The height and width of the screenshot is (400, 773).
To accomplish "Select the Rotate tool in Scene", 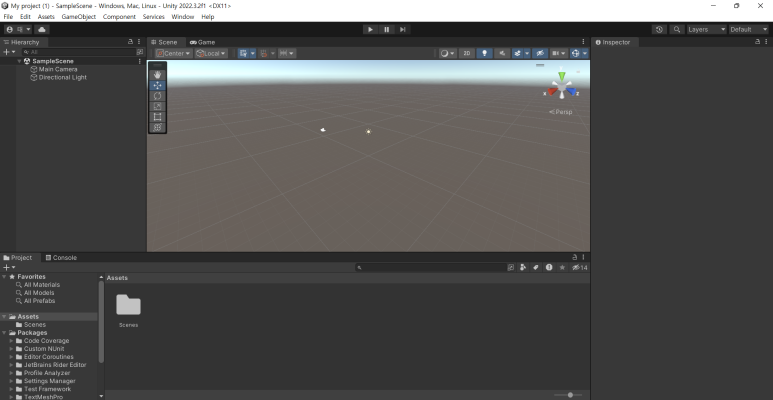I will point(157,96).
